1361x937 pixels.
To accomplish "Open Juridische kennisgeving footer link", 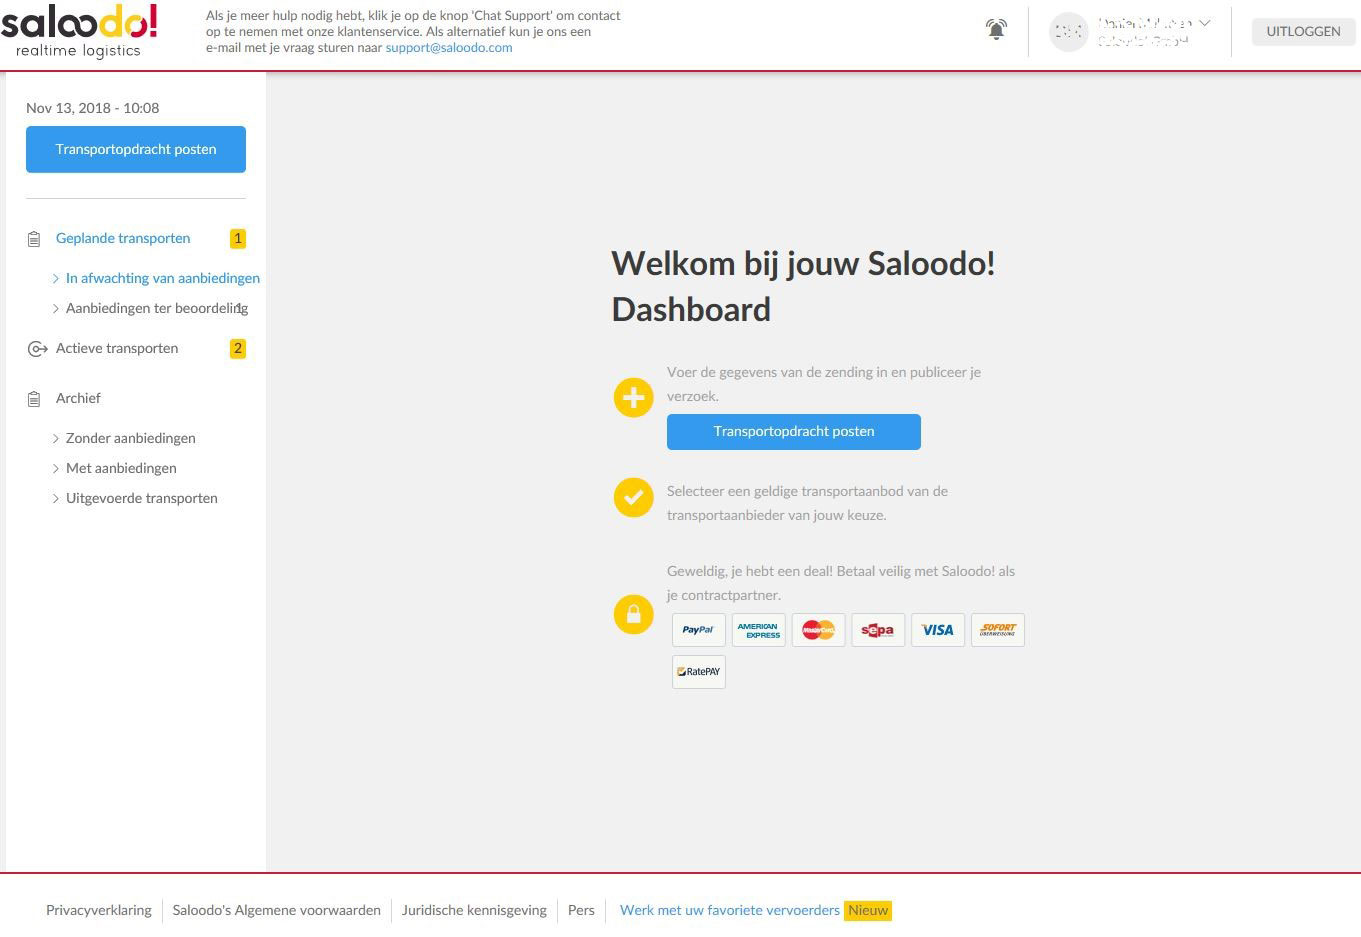I will (474, 910).
